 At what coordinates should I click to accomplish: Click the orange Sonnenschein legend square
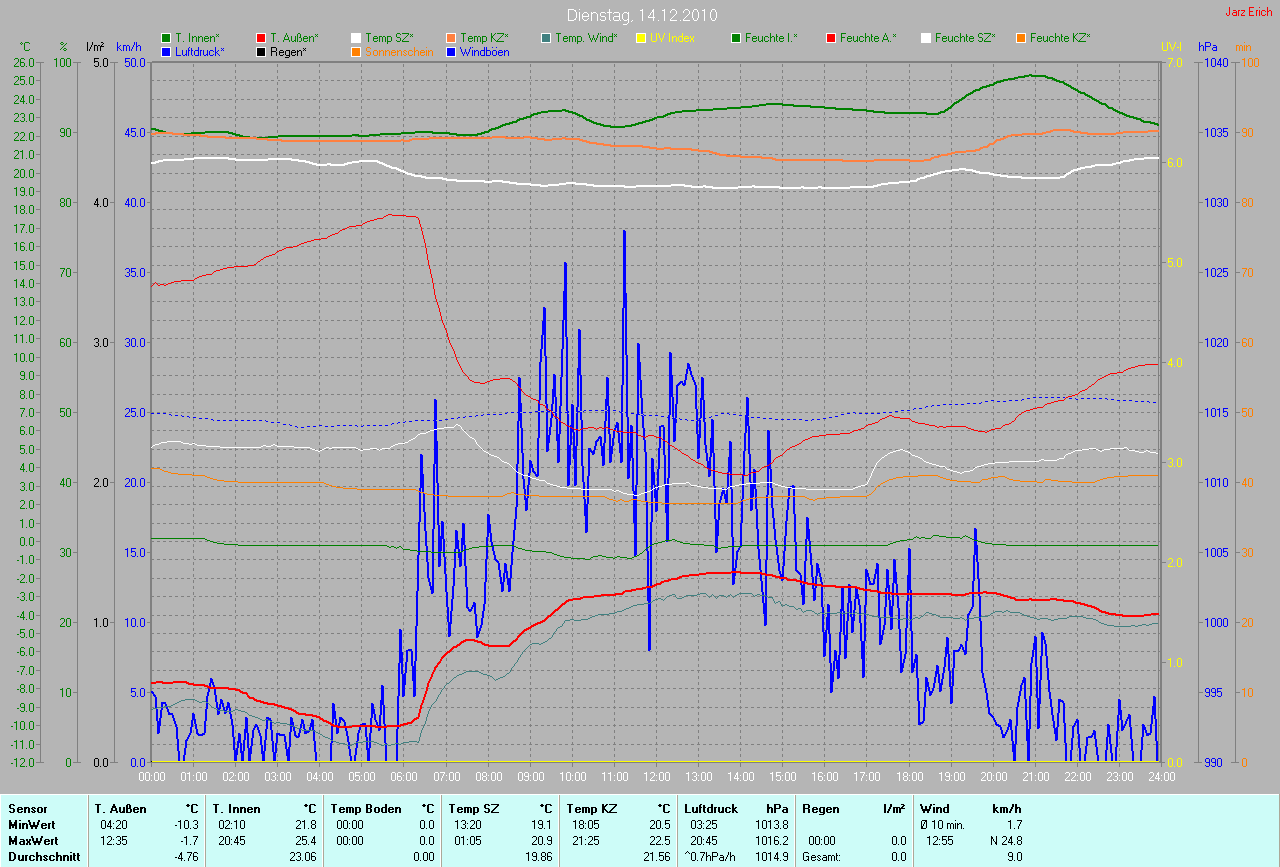(356, 51)
